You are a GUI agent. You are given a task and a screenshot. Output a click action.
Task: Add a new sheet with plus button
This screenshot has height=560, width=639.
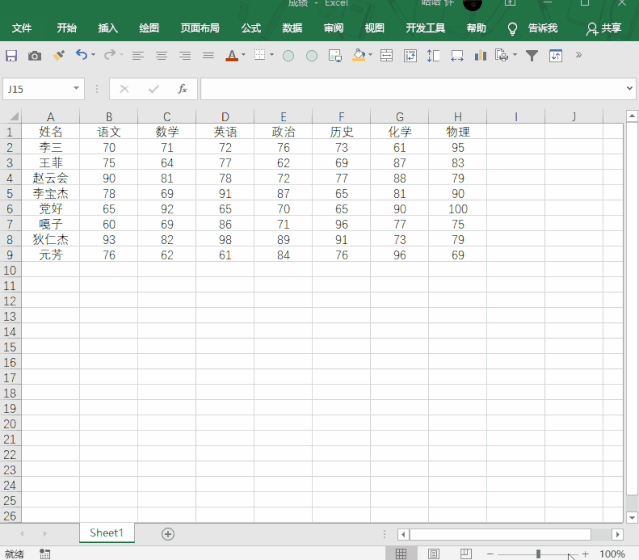coord(168,534)
